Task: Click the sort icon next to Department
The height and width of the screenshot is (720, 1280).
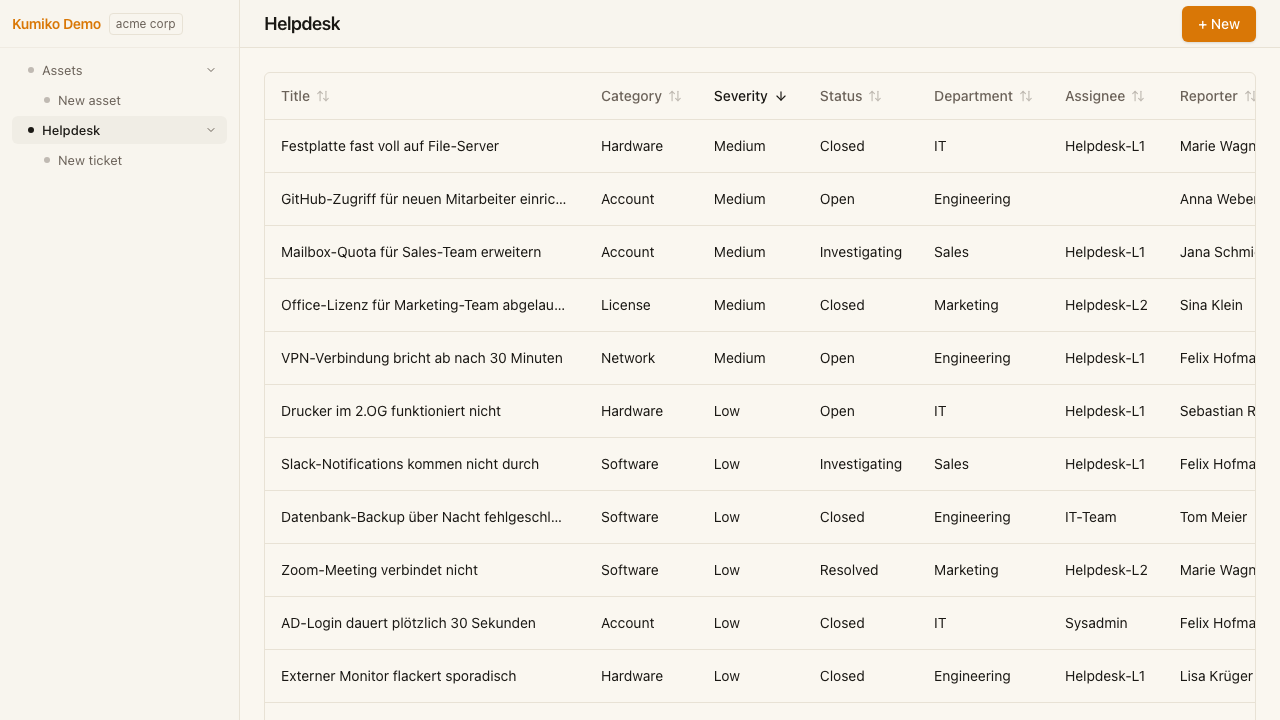Action: (x=1026, y=96)
